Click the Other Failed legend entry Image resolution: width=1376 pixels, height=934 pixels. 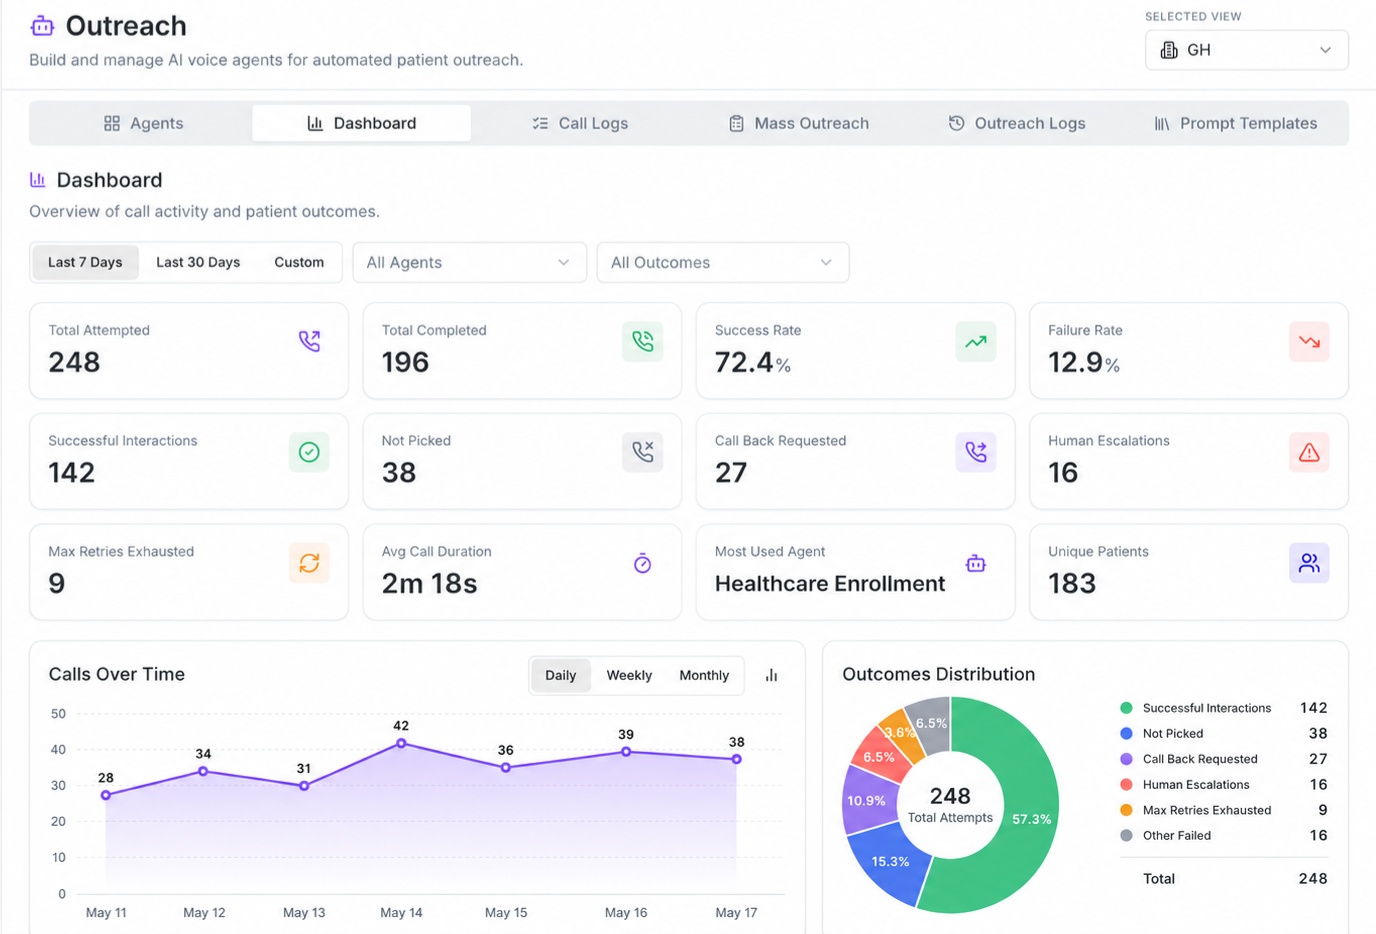coord(1224,836)
